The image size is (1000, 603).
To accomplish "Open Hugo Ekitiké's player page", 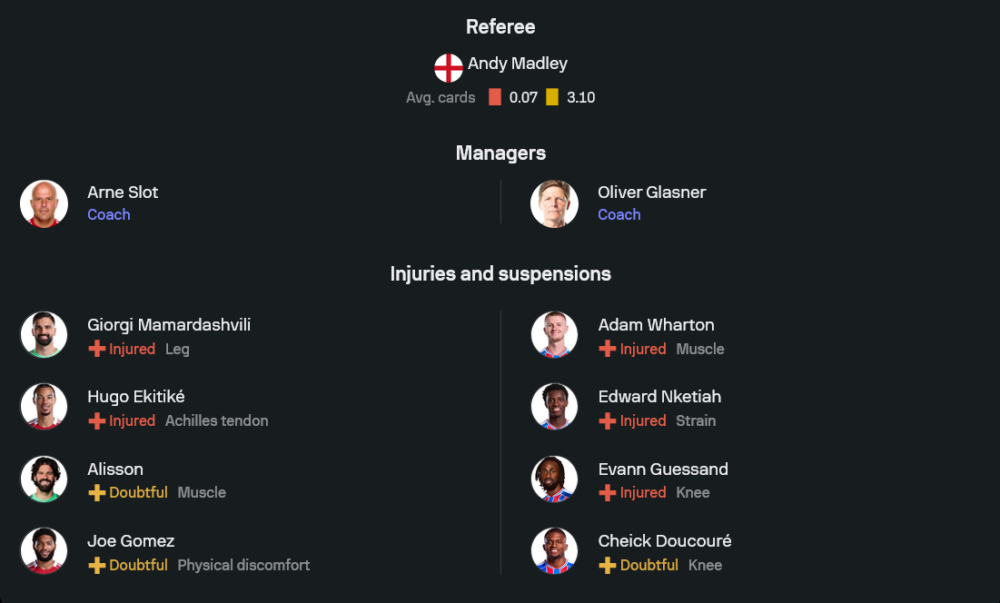I will [136, 397].
